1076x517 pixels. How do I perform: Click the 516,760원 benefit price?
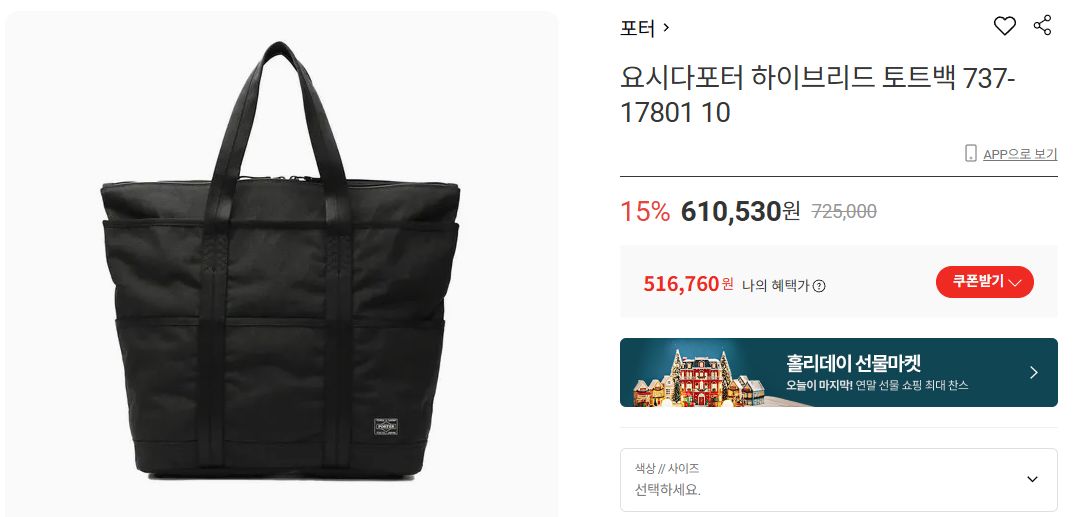point(688,283)
